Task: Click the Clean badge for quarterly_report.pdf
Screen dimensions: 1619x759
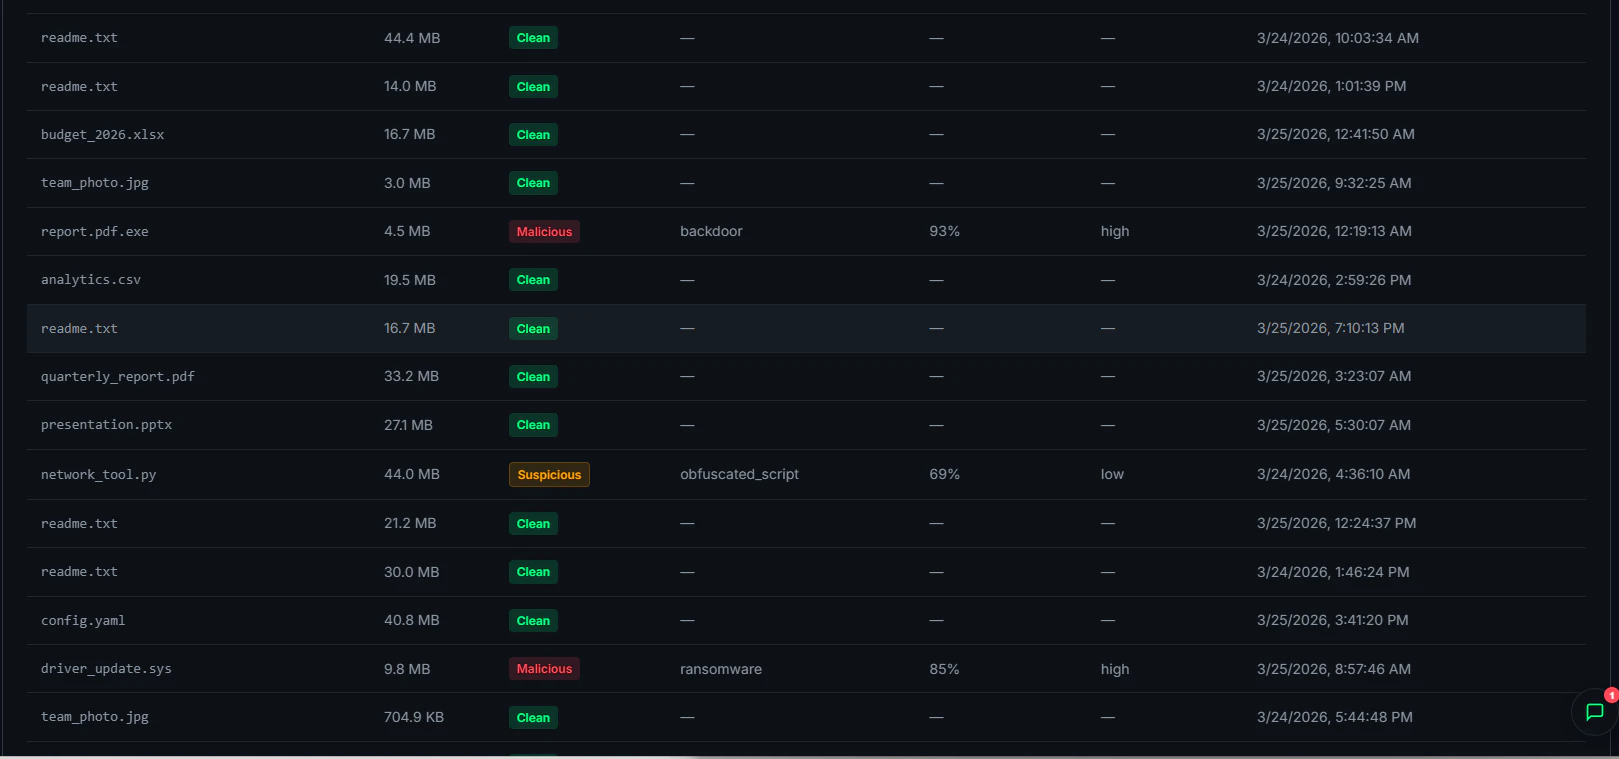Action: [x=533, y=377]
